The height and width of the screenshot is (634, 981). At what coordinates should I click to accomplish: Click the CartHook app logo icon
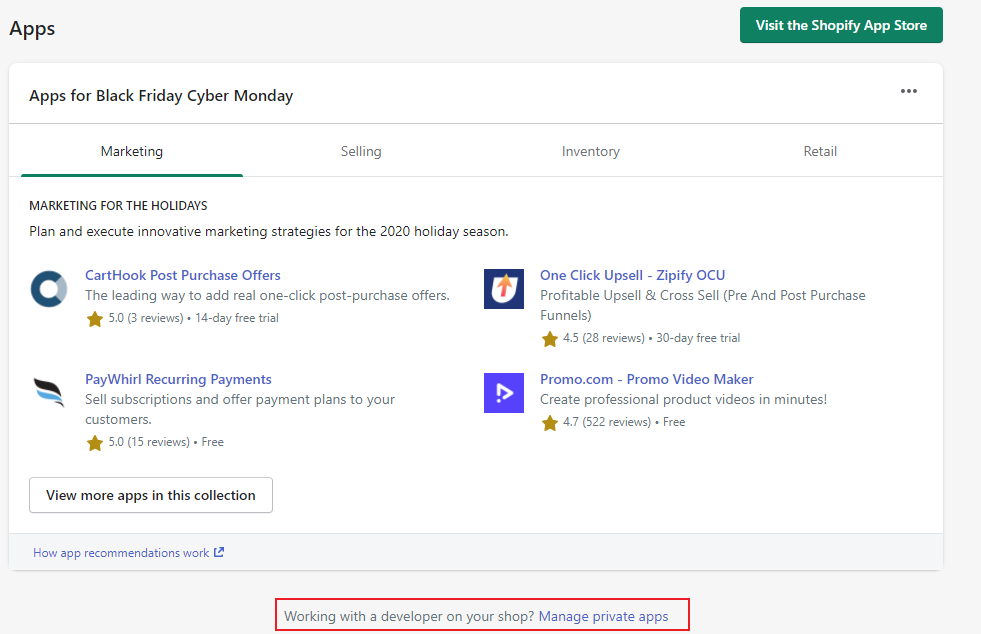pyautogui.click(x=48, y=289)
